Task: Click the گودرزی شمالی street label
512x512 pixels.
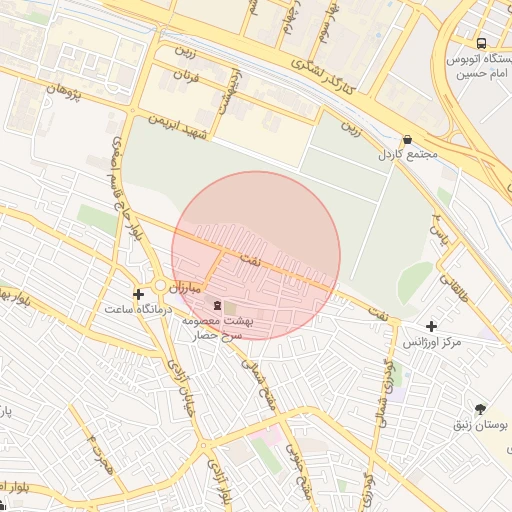Action: coord(385,394)
